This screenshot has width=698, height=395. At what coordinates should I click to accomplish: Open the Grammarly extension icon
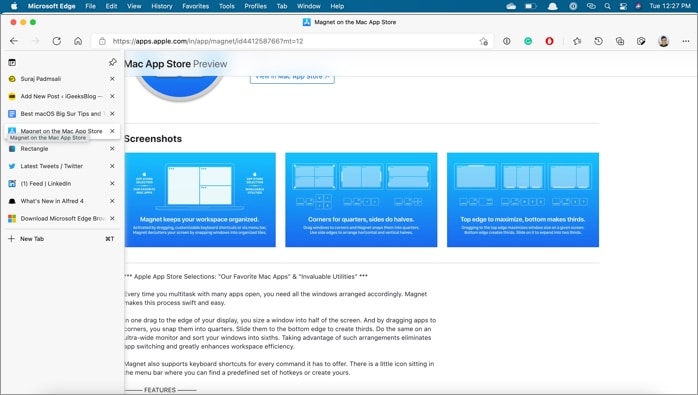coord(528,41)
